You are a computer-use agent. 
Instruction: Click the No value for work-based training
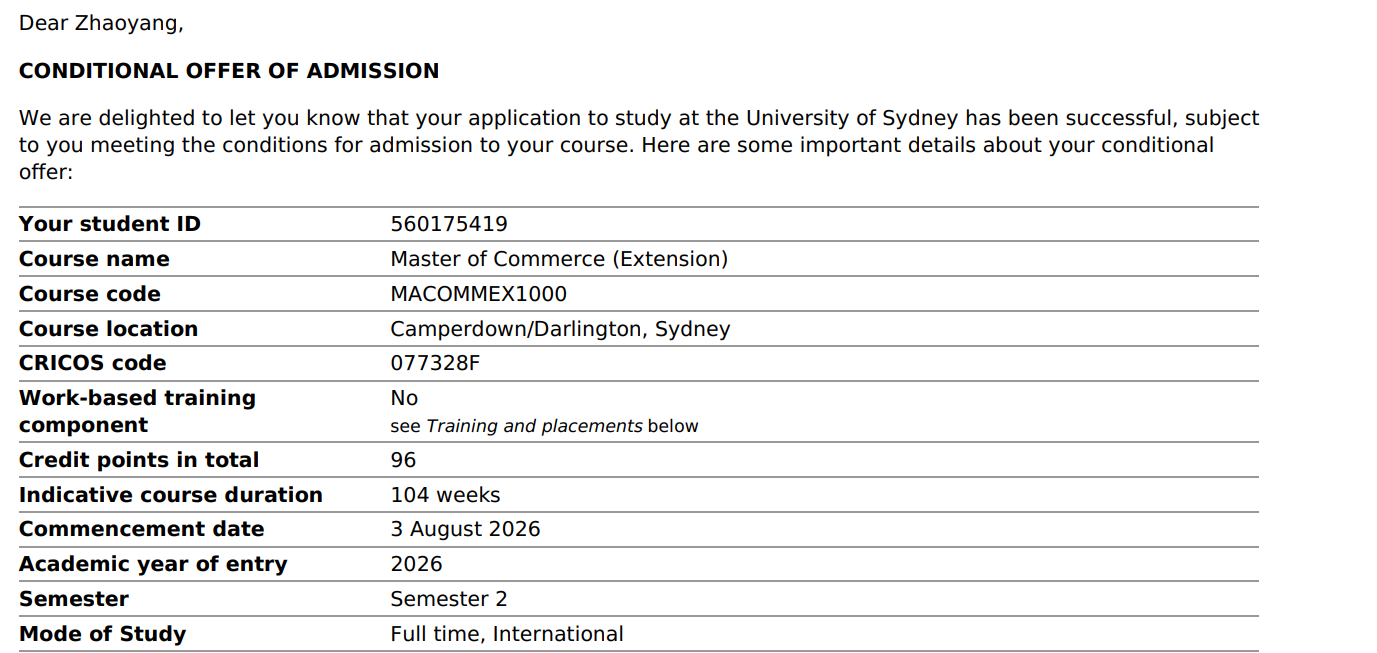[404, 398]
